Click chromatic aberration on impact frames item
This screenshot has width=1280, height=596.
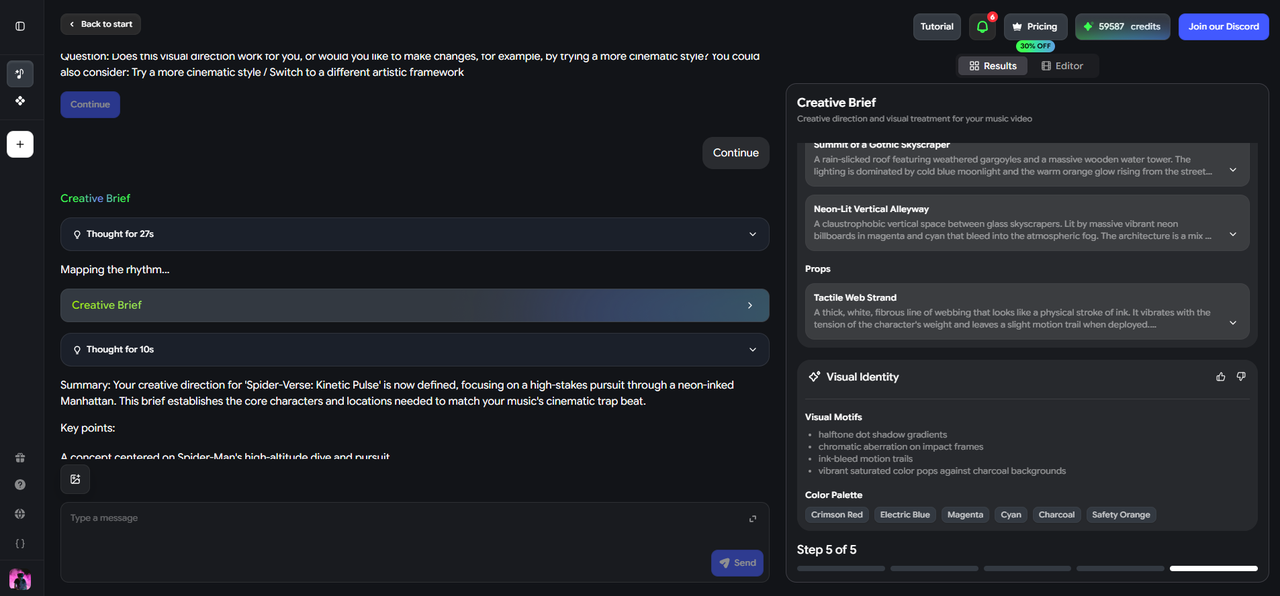pyautogui.click(x=901, y=447)
